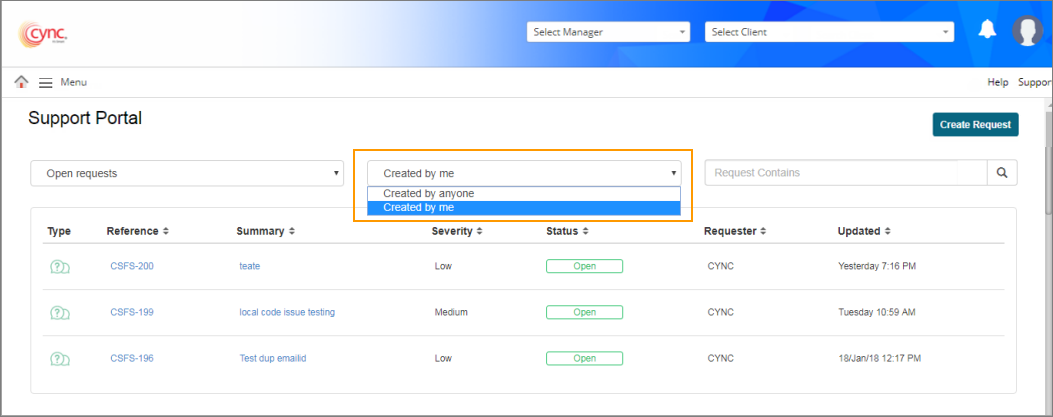Click the request type icon for CSFS-200
Viewport: 1053px width, 417px height.
tap(60, 266)
